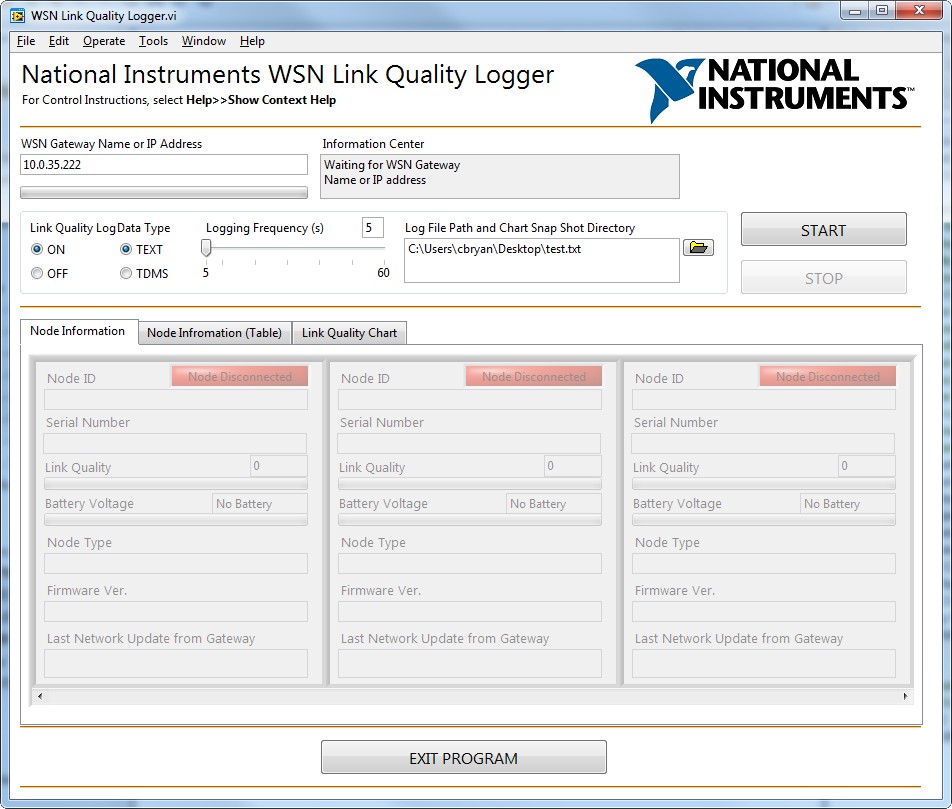Click the gateway progress bar below IP address

coord(164,193)
